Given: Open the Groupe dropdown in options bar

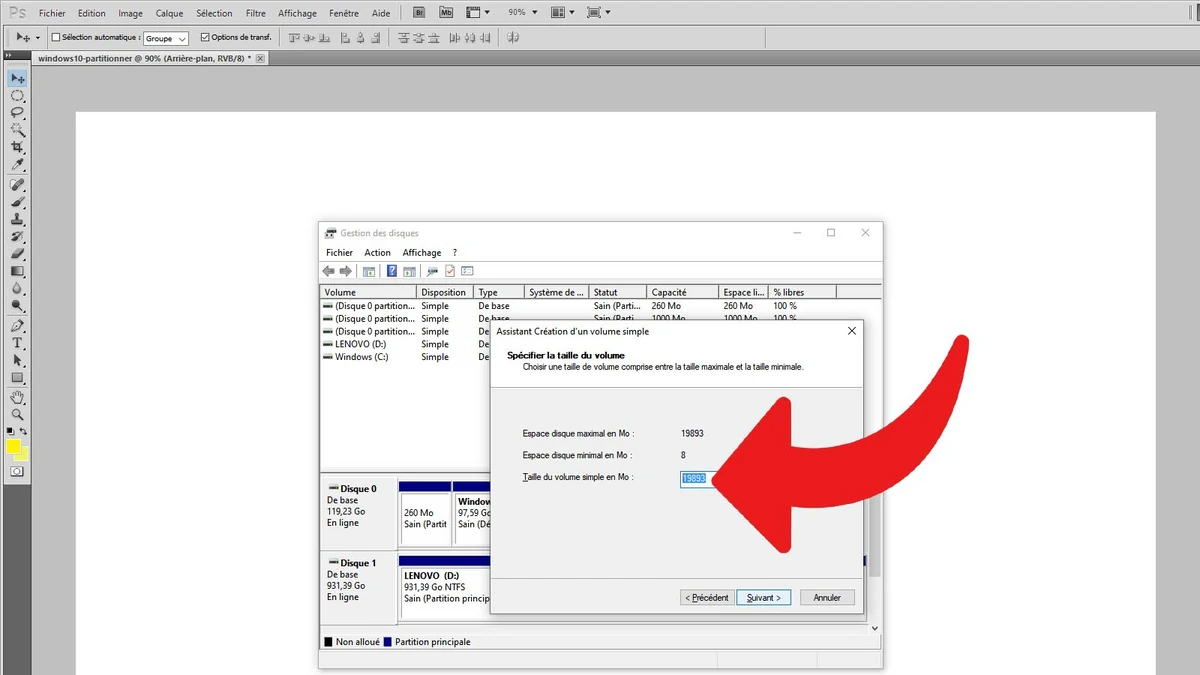Looking at the screenshot, I should [x=166, y=39].
